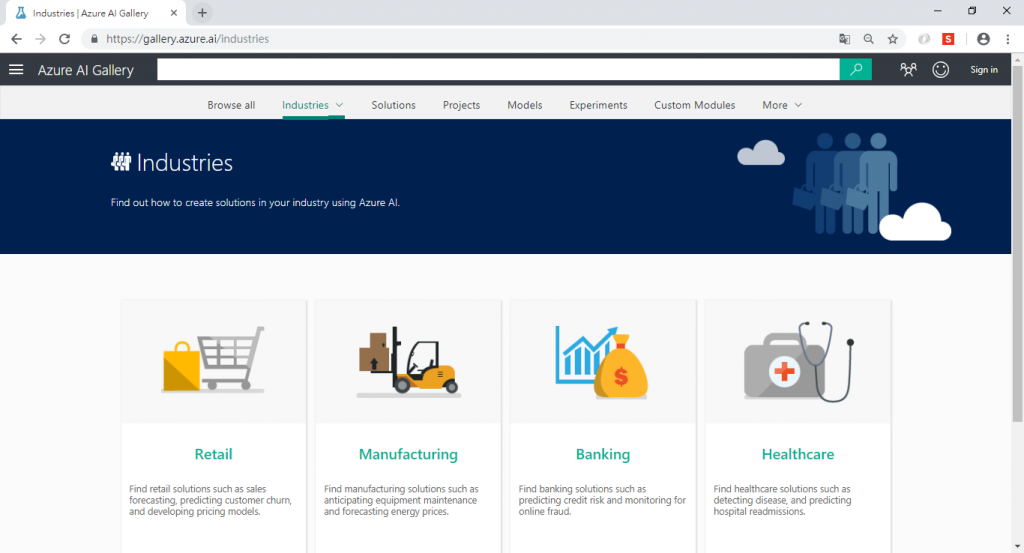Reload the page
The width and height of the screenshot is (1024, 553).
(x=64, y=39)
